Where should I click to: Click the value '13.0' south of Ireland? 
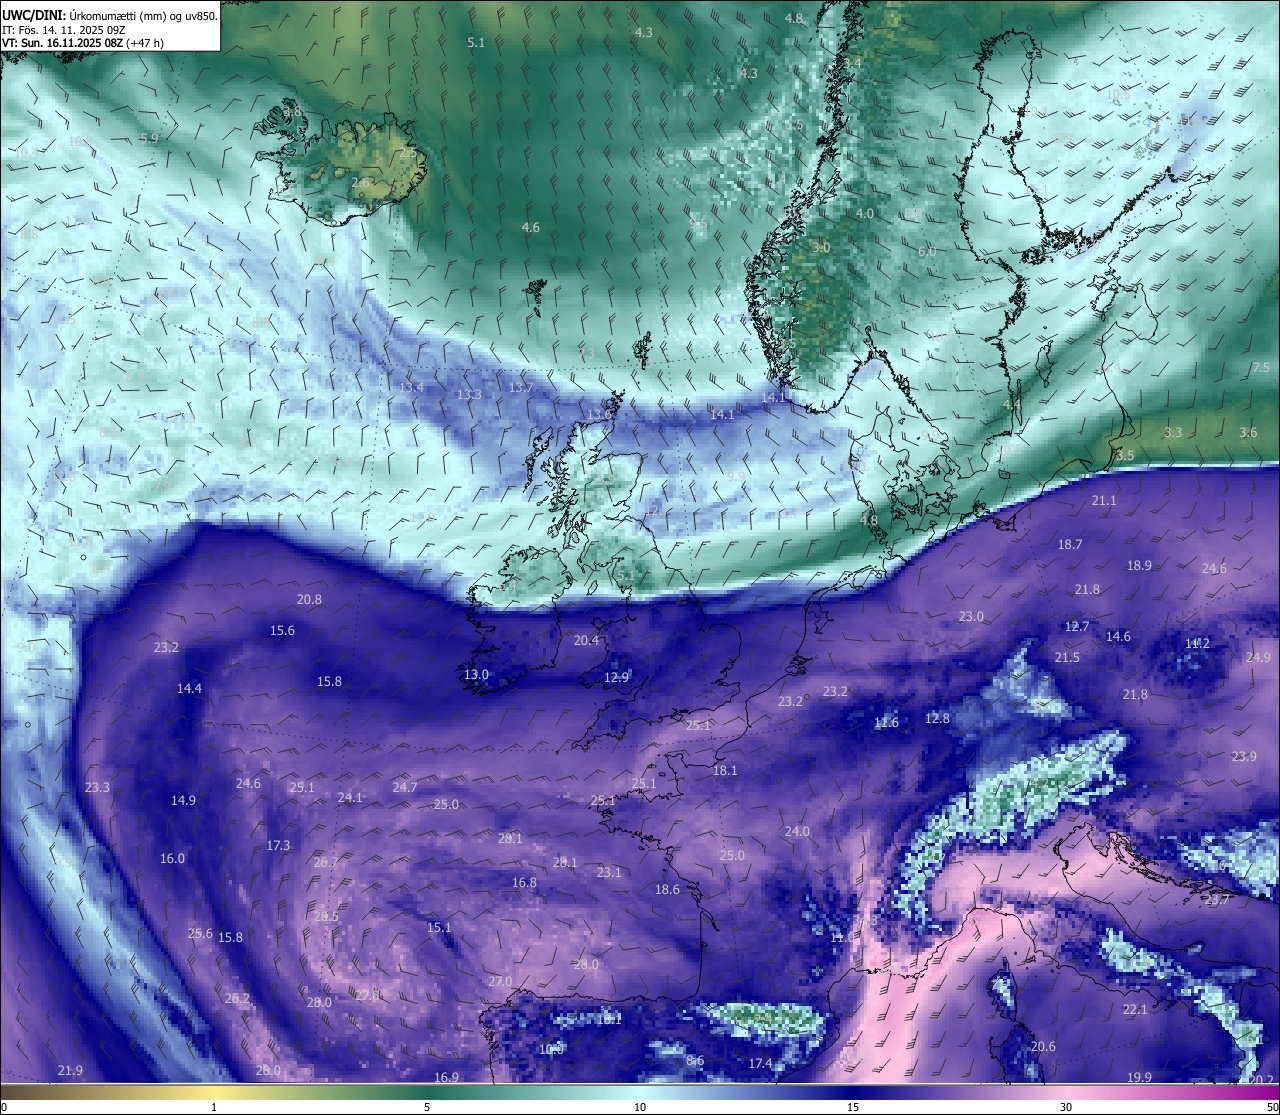(x=476, y=674)
